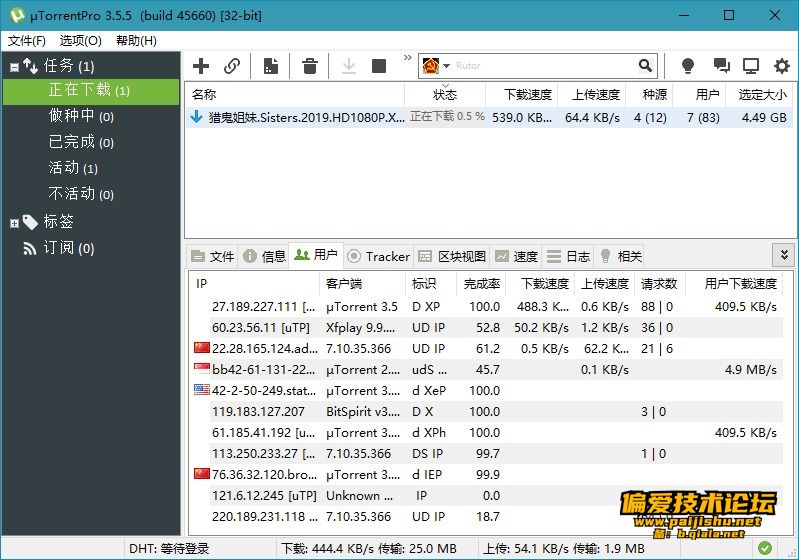The height and width of the screenshot is (560, 799).
Task: Switch to the 速度 tab
Action: pos(517,256)
